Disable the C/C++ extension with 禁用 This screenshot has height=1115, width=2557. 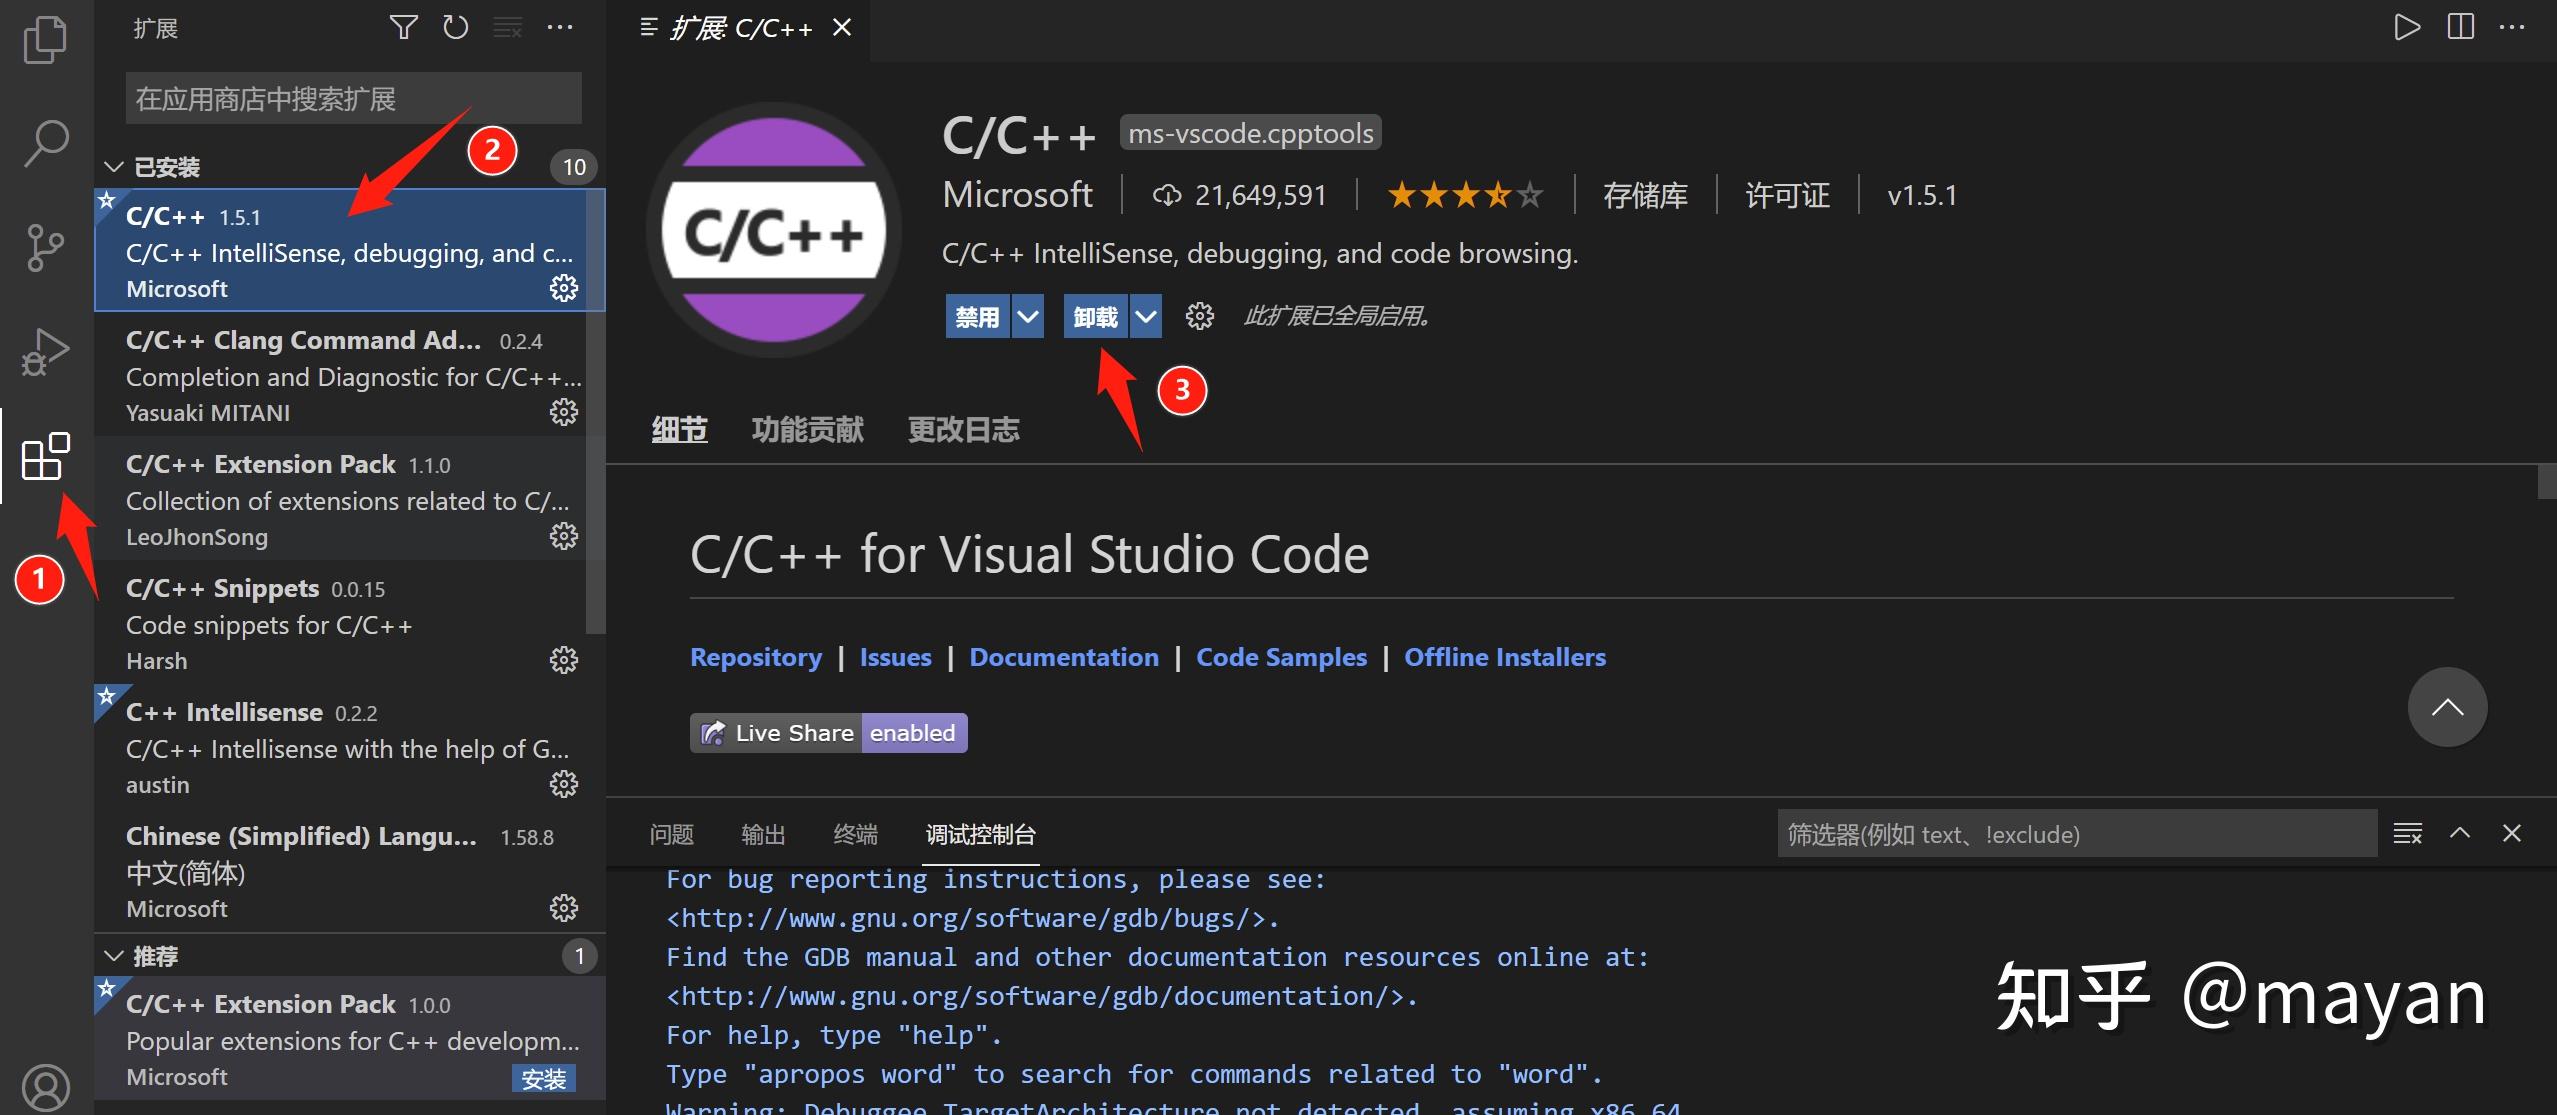(977, 316)
